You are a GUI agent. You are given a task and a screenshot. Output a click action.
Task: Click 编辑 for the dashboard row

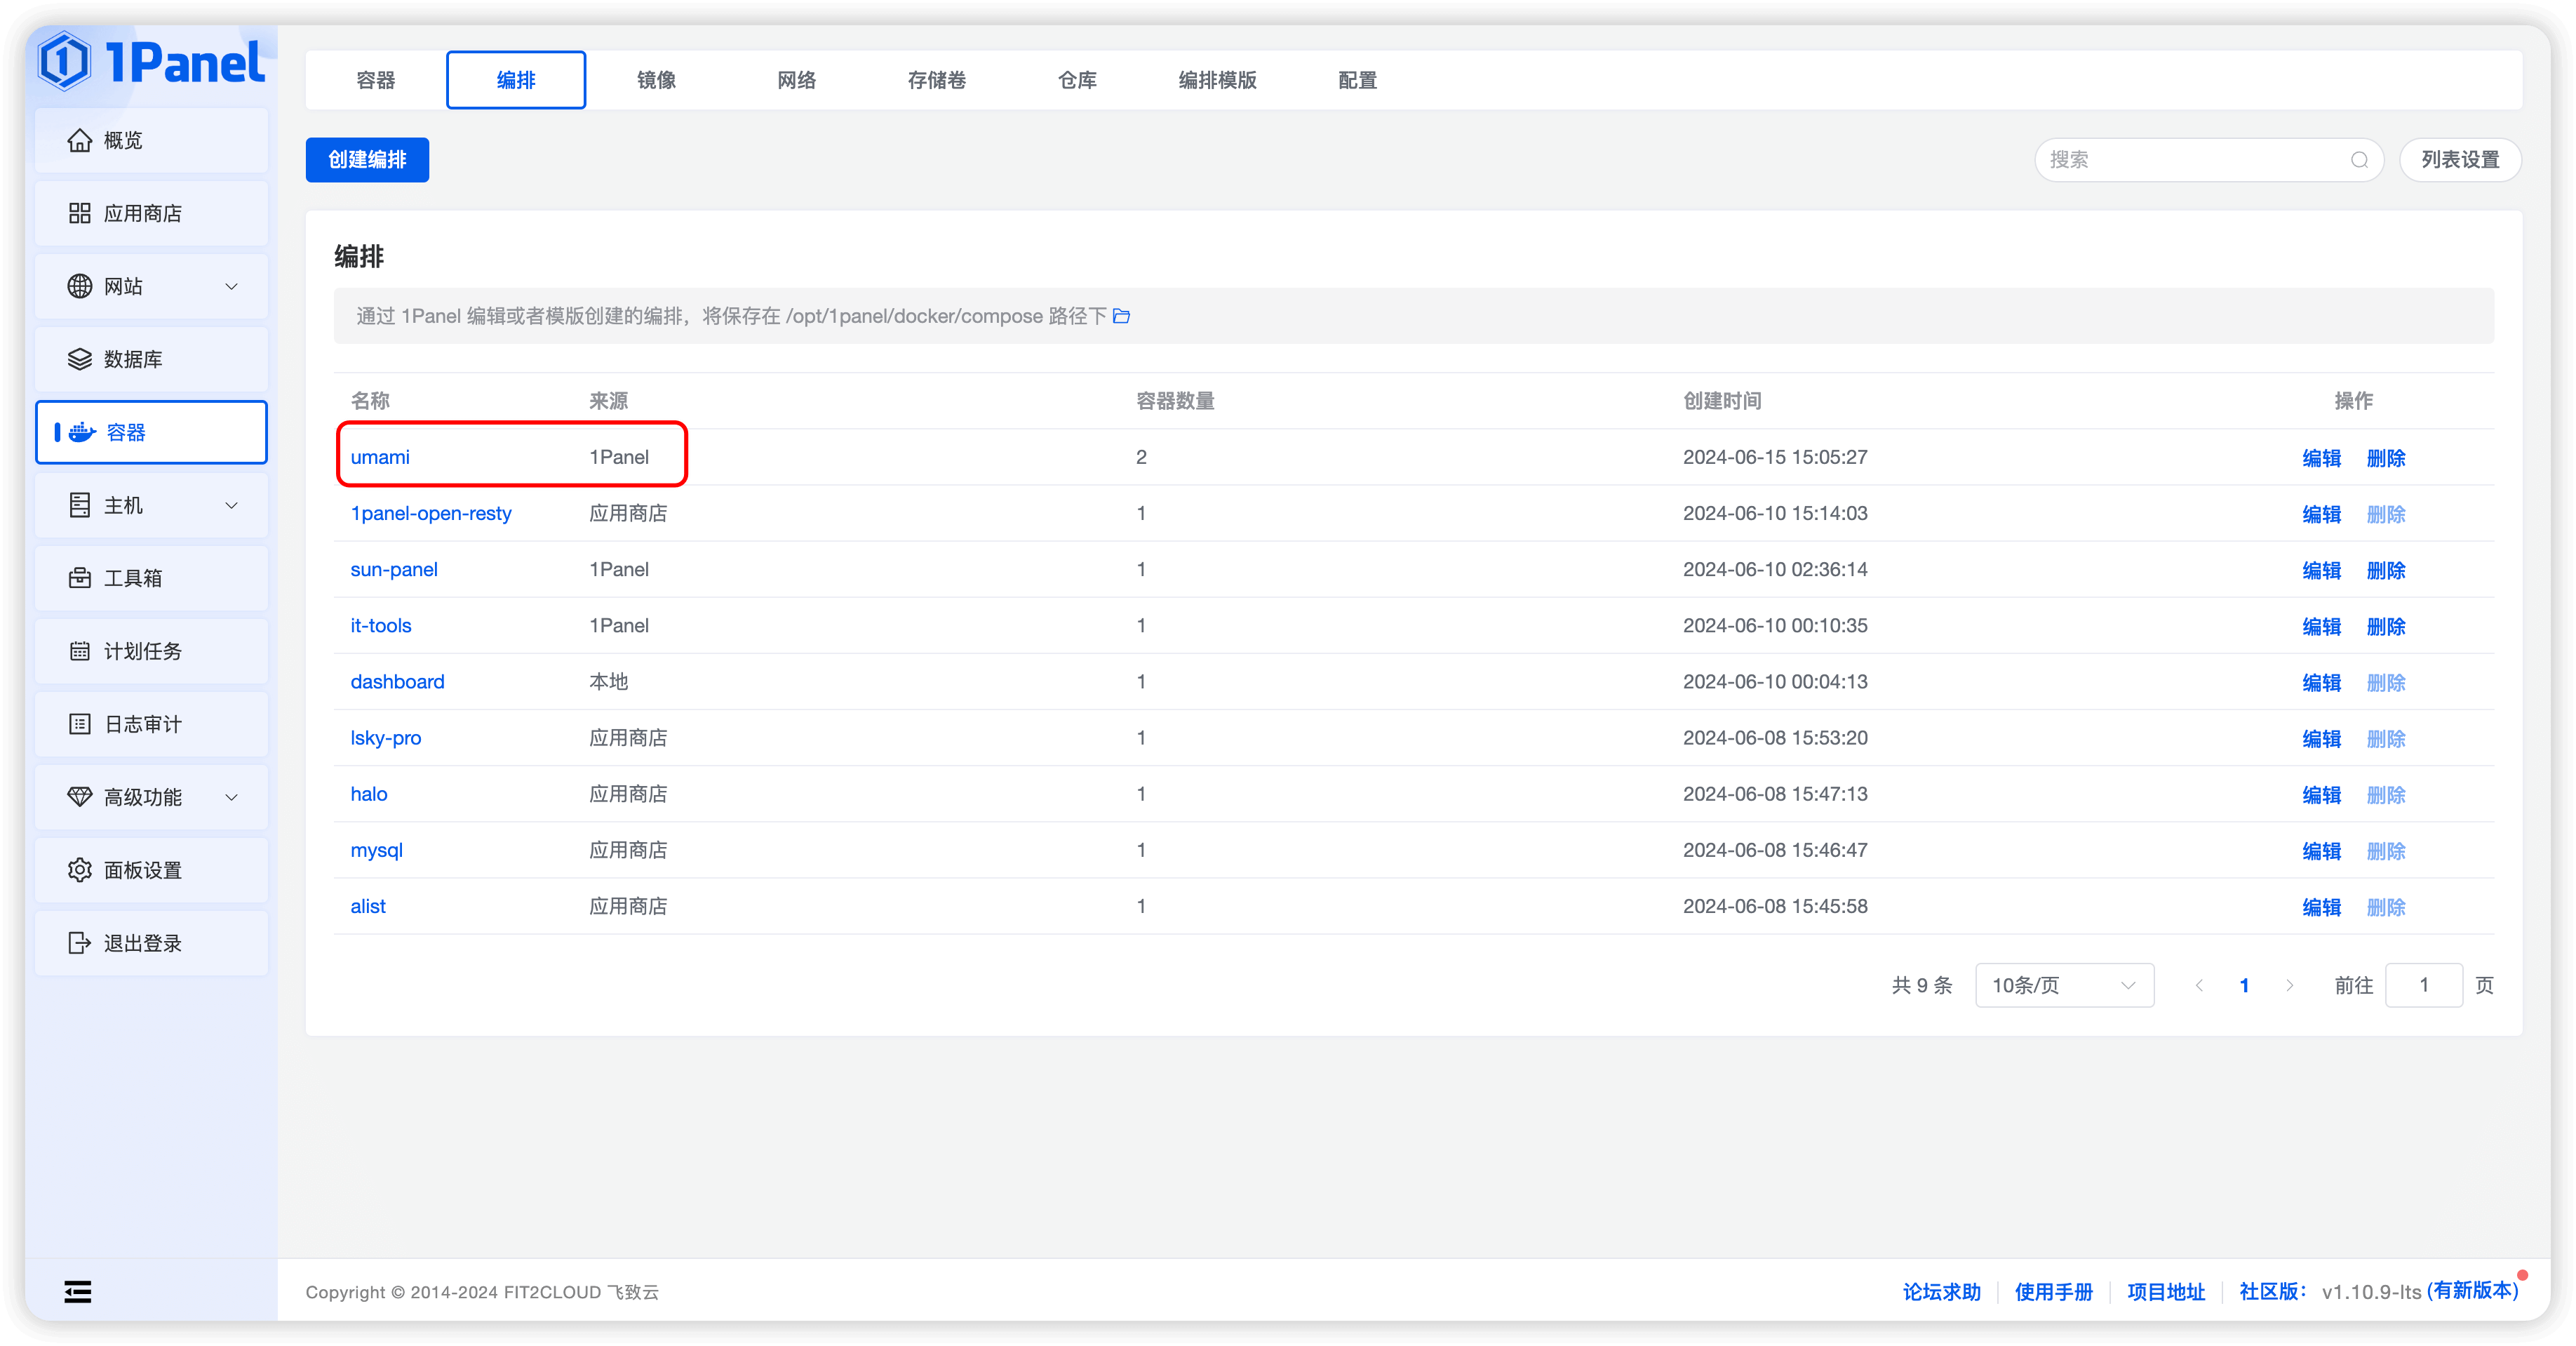(x=2321, y=682)
